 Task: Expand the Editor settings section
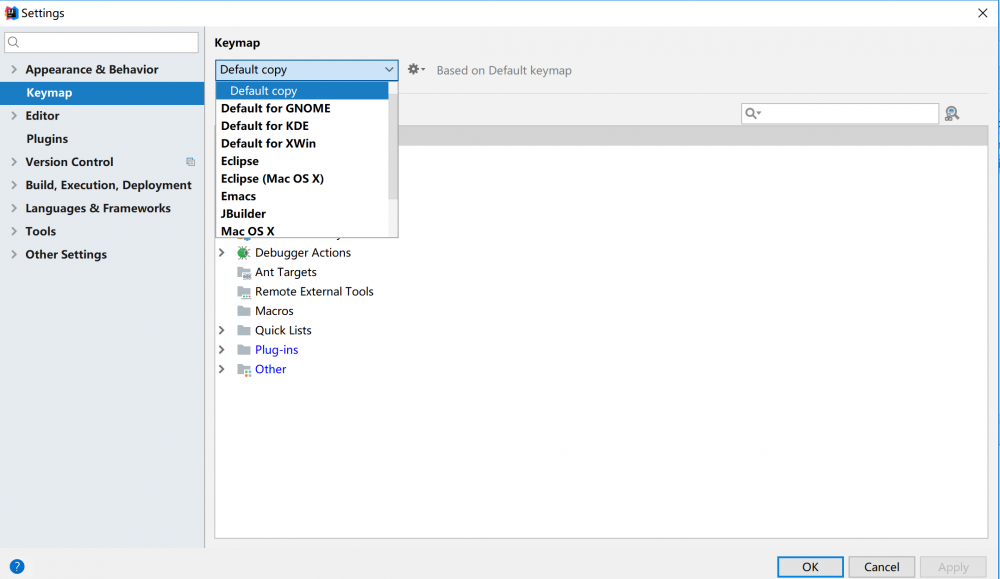click(14, 115)
